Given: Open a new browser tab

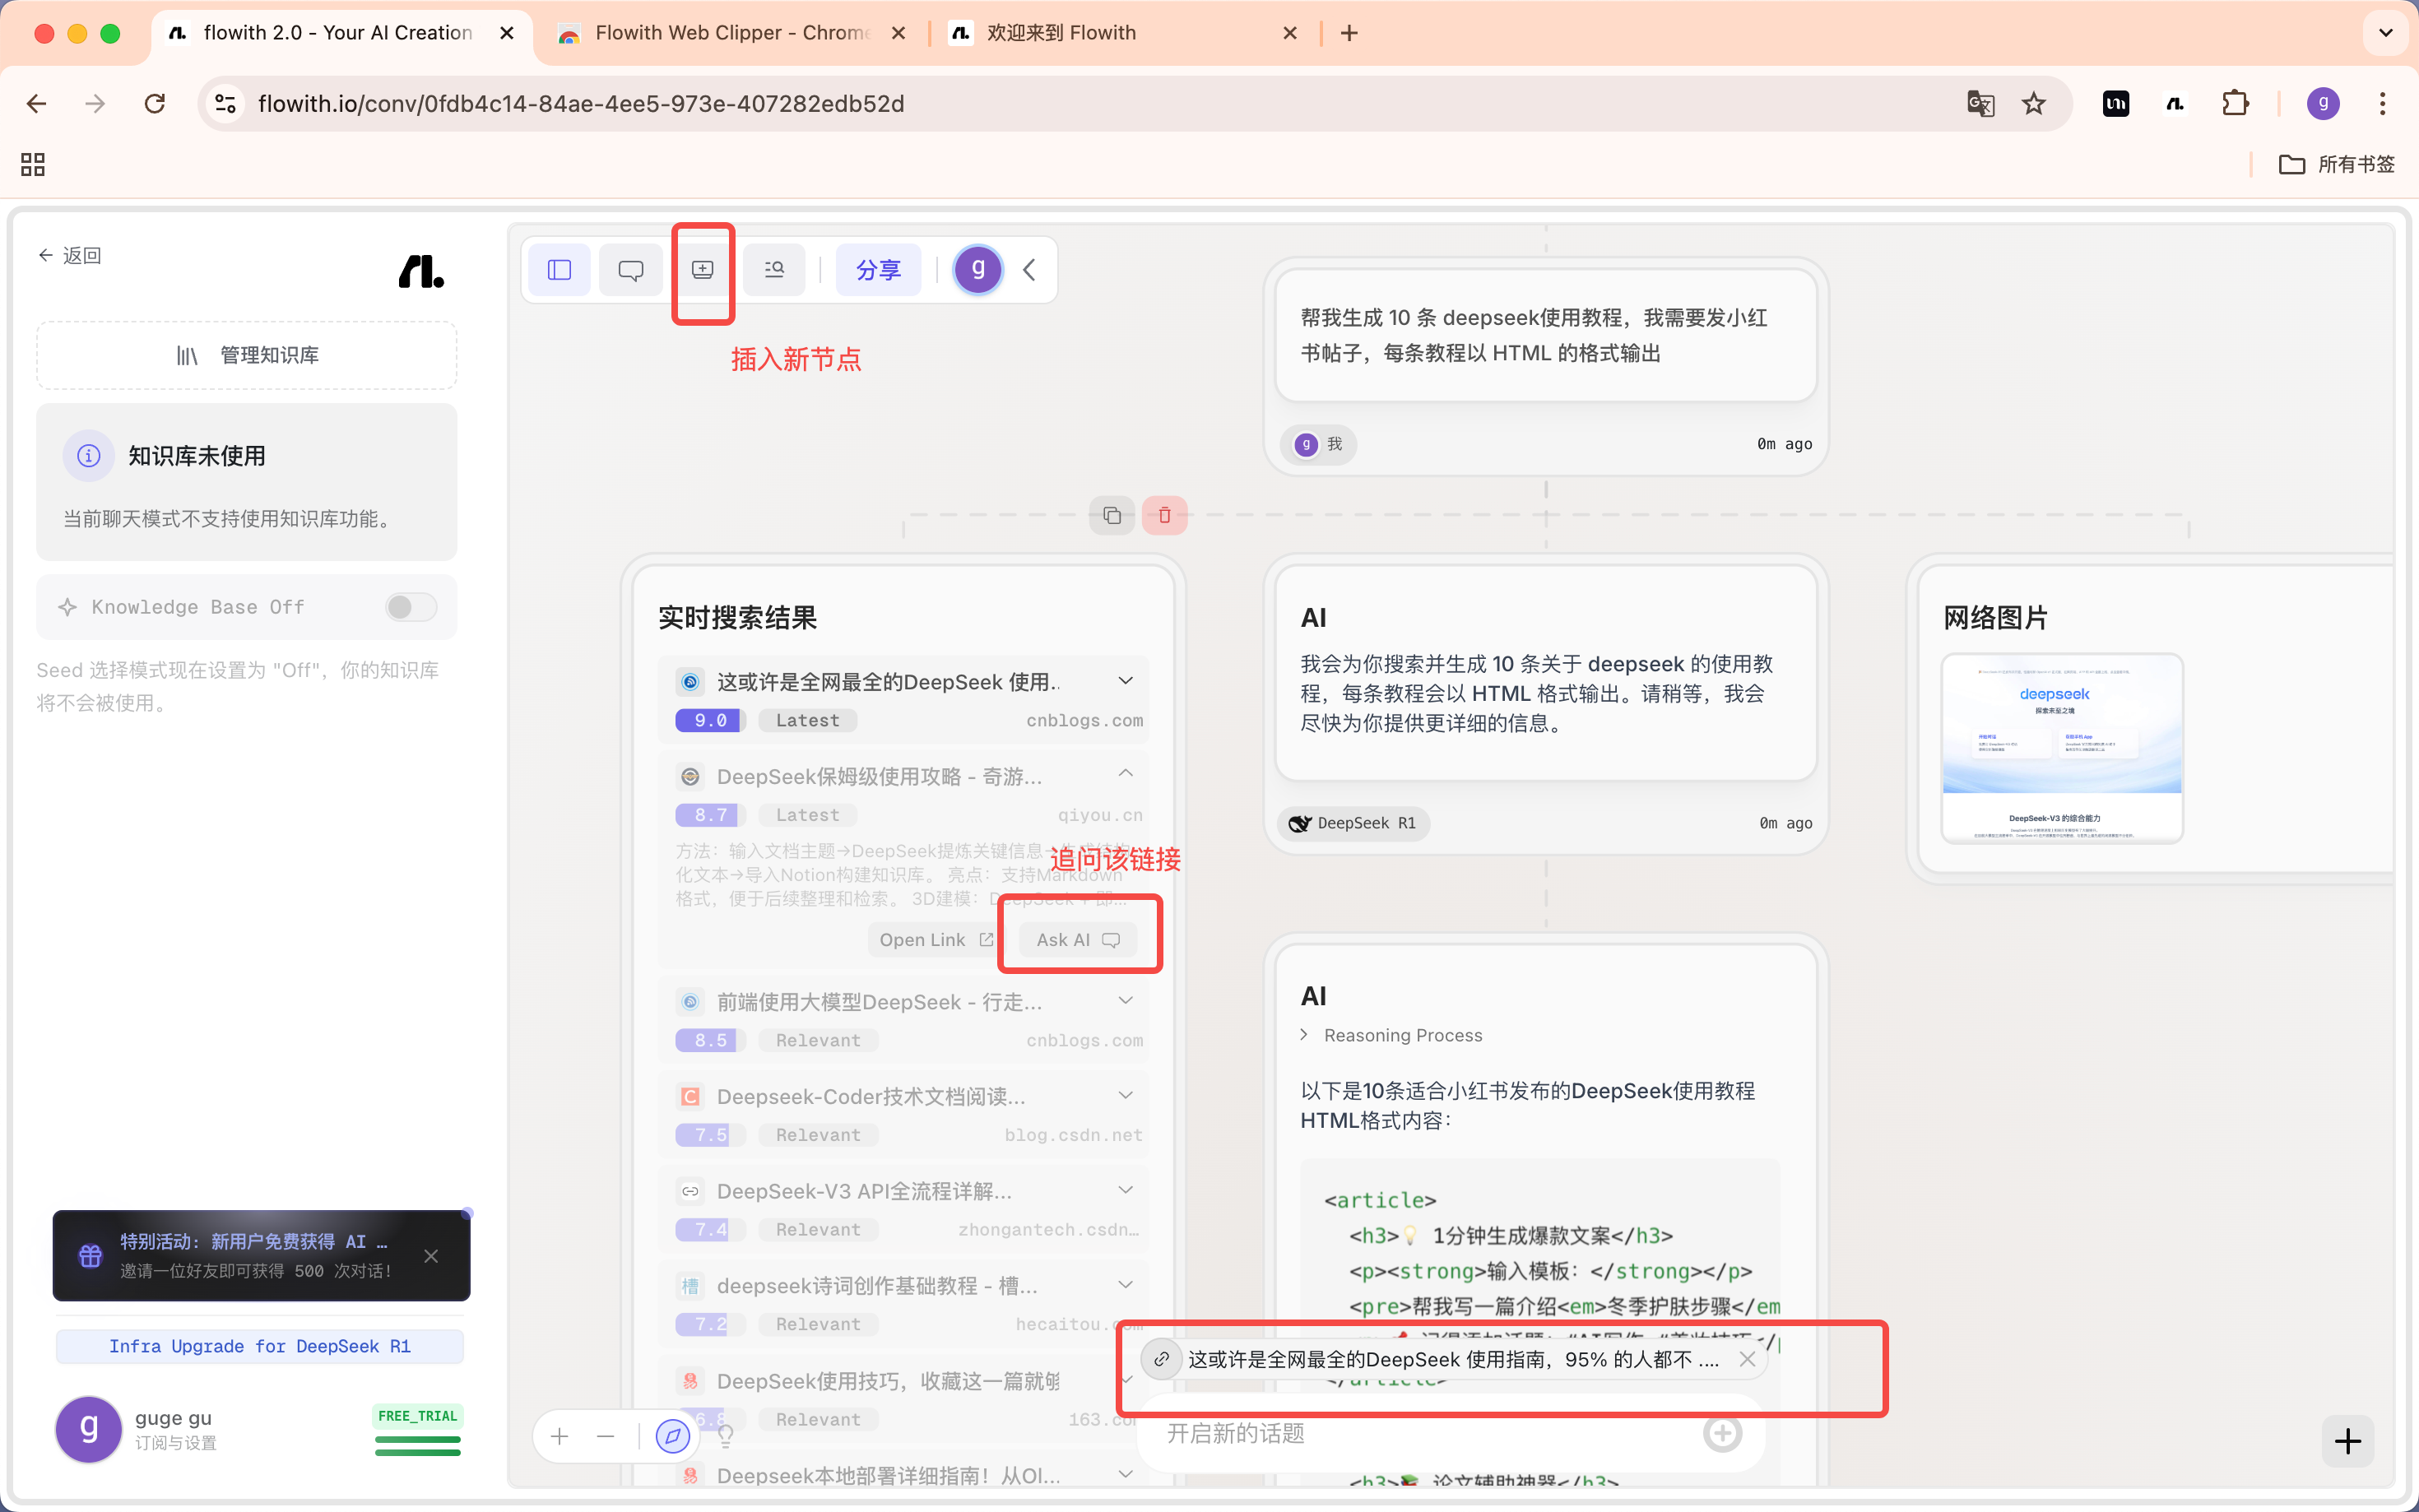Looking at the screenshot, I should [1349, 33].
